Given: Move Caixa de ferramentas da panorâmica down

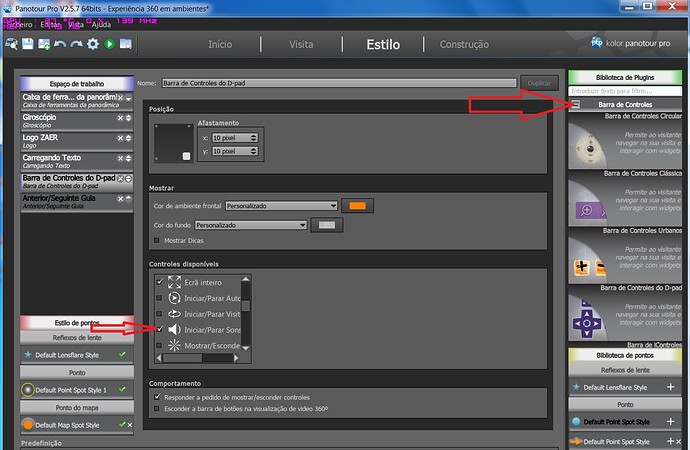Looking at the screenshot, I should [x=128, y=98].
